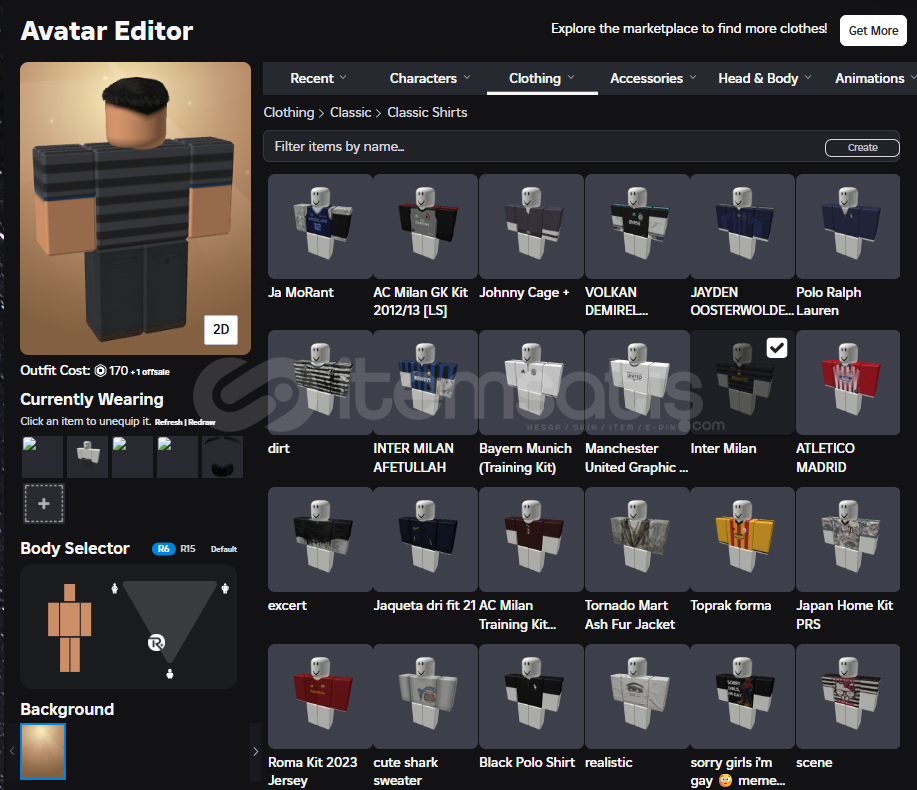
Task: Go to Classic in the breadcrumb
Action: point(350,112)
